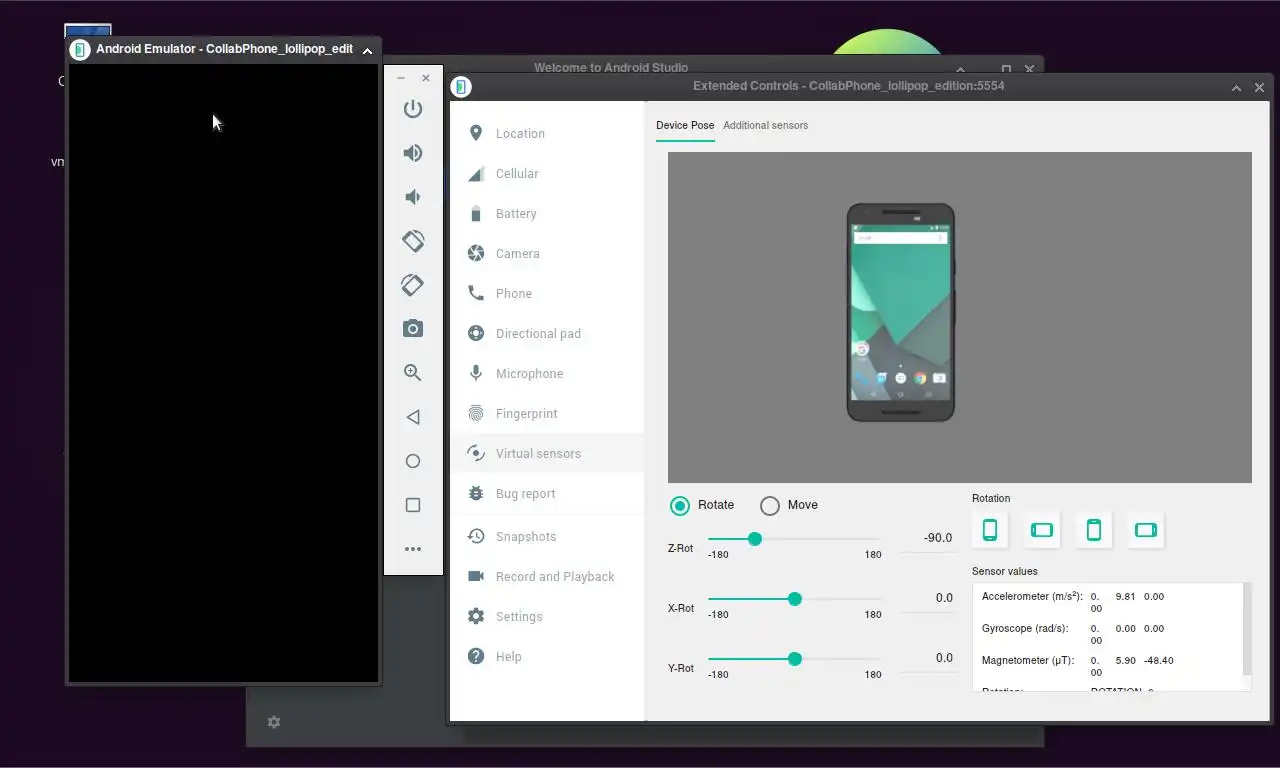Set landscape rotation with button-on-left phone icon
Viewport: 1280px width, 768px height.
tap(1042, 530)
